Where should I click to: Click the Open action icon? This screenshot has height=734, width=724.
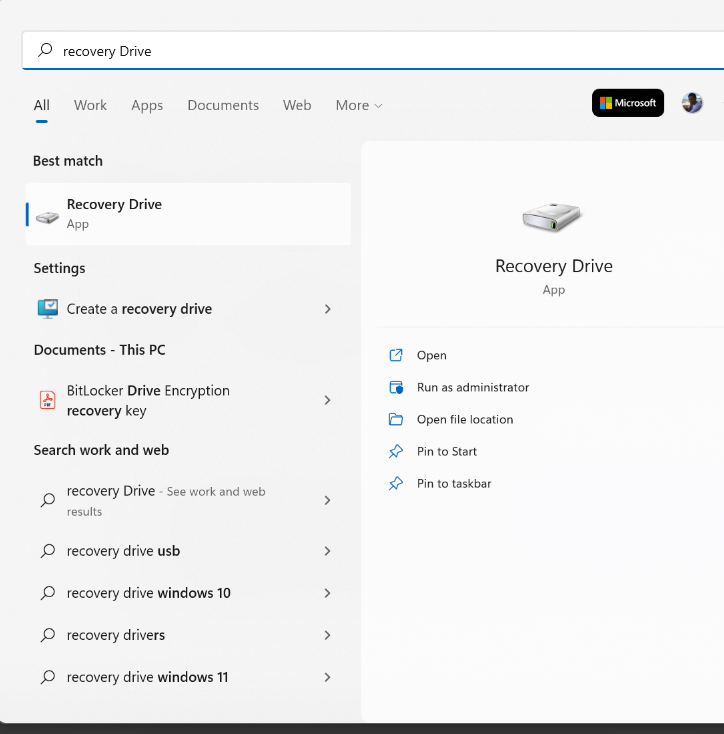click(x=396, y=355)
